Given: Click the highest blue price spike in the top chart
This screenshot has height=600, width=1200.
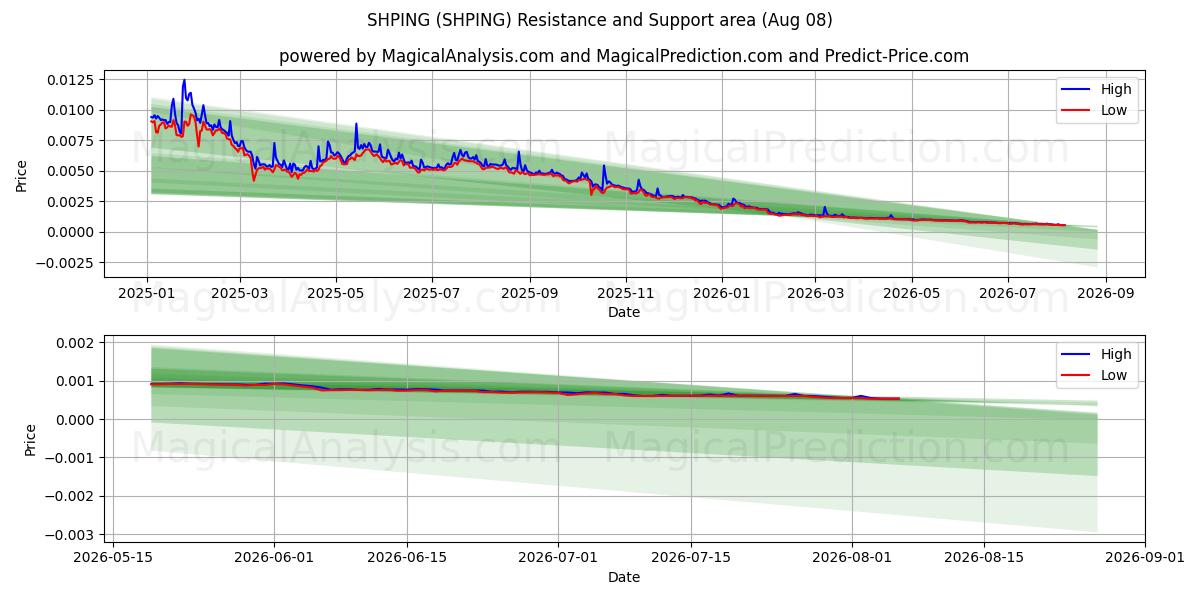Looking at the screenshot, I should click(184, 81).
